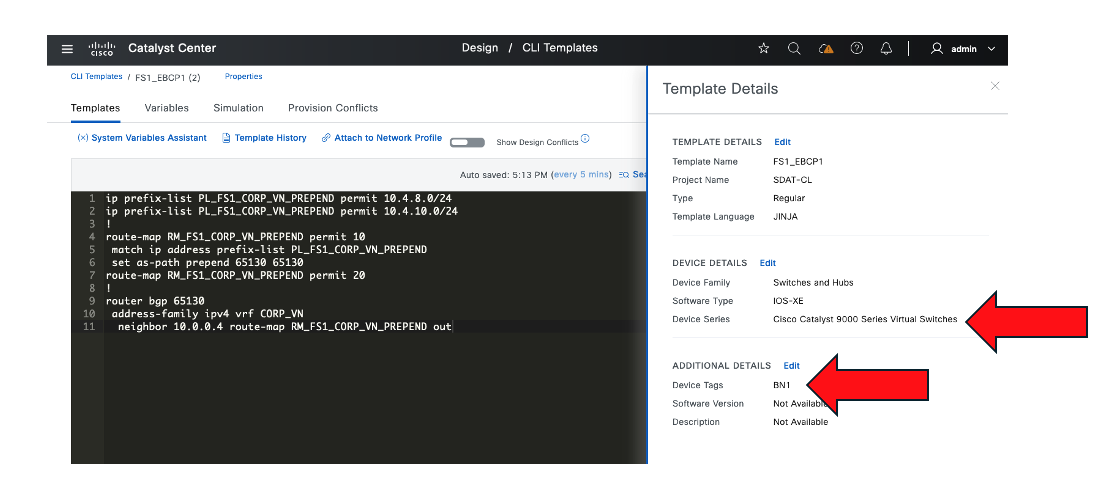
Task: Open Template History
Action: click(x=264, y=138)
